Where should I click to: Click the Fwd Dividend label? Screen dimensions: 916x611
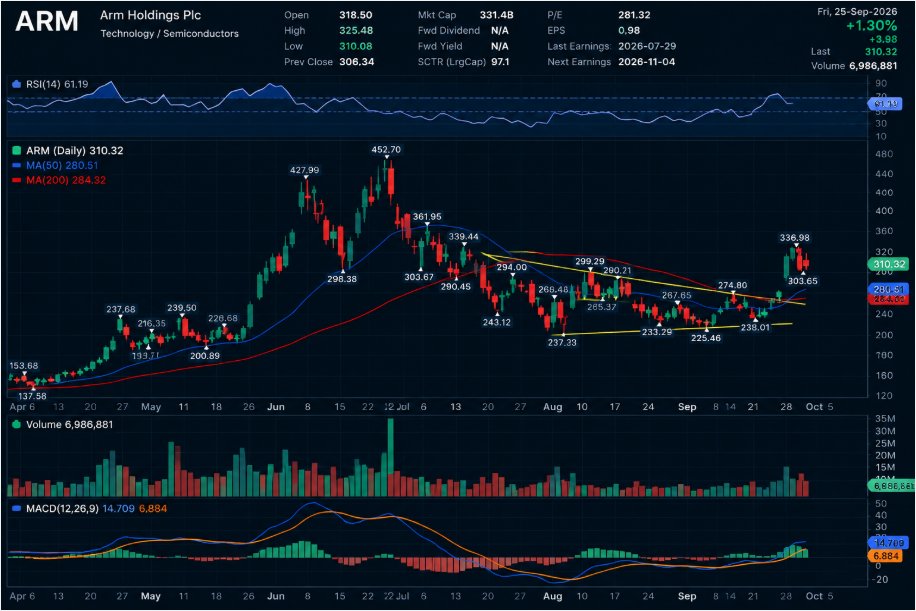tap(449, 30)
